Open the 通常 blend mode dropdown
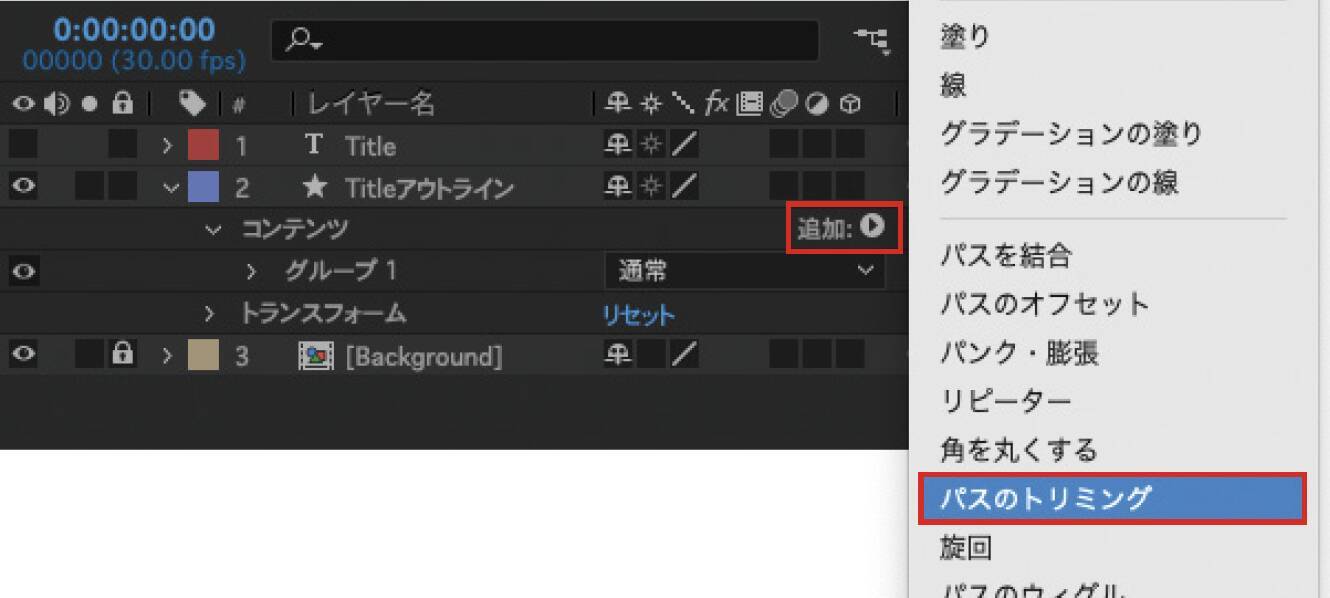Image resolution: width=1330 pixels, height=598 pixels. point(744,271)
